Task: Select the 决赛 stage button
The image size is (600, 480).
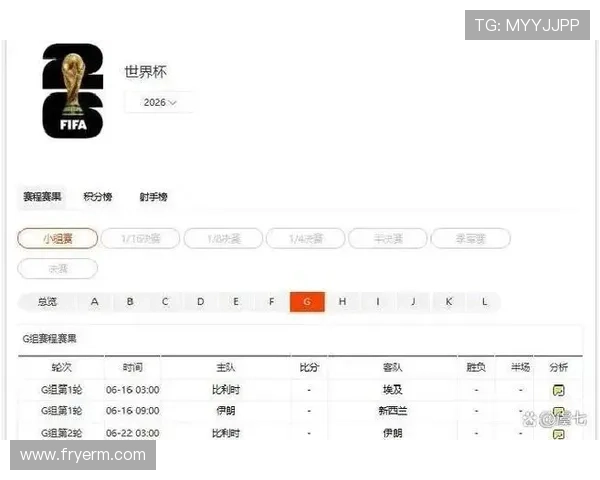Action: [58, 269]
